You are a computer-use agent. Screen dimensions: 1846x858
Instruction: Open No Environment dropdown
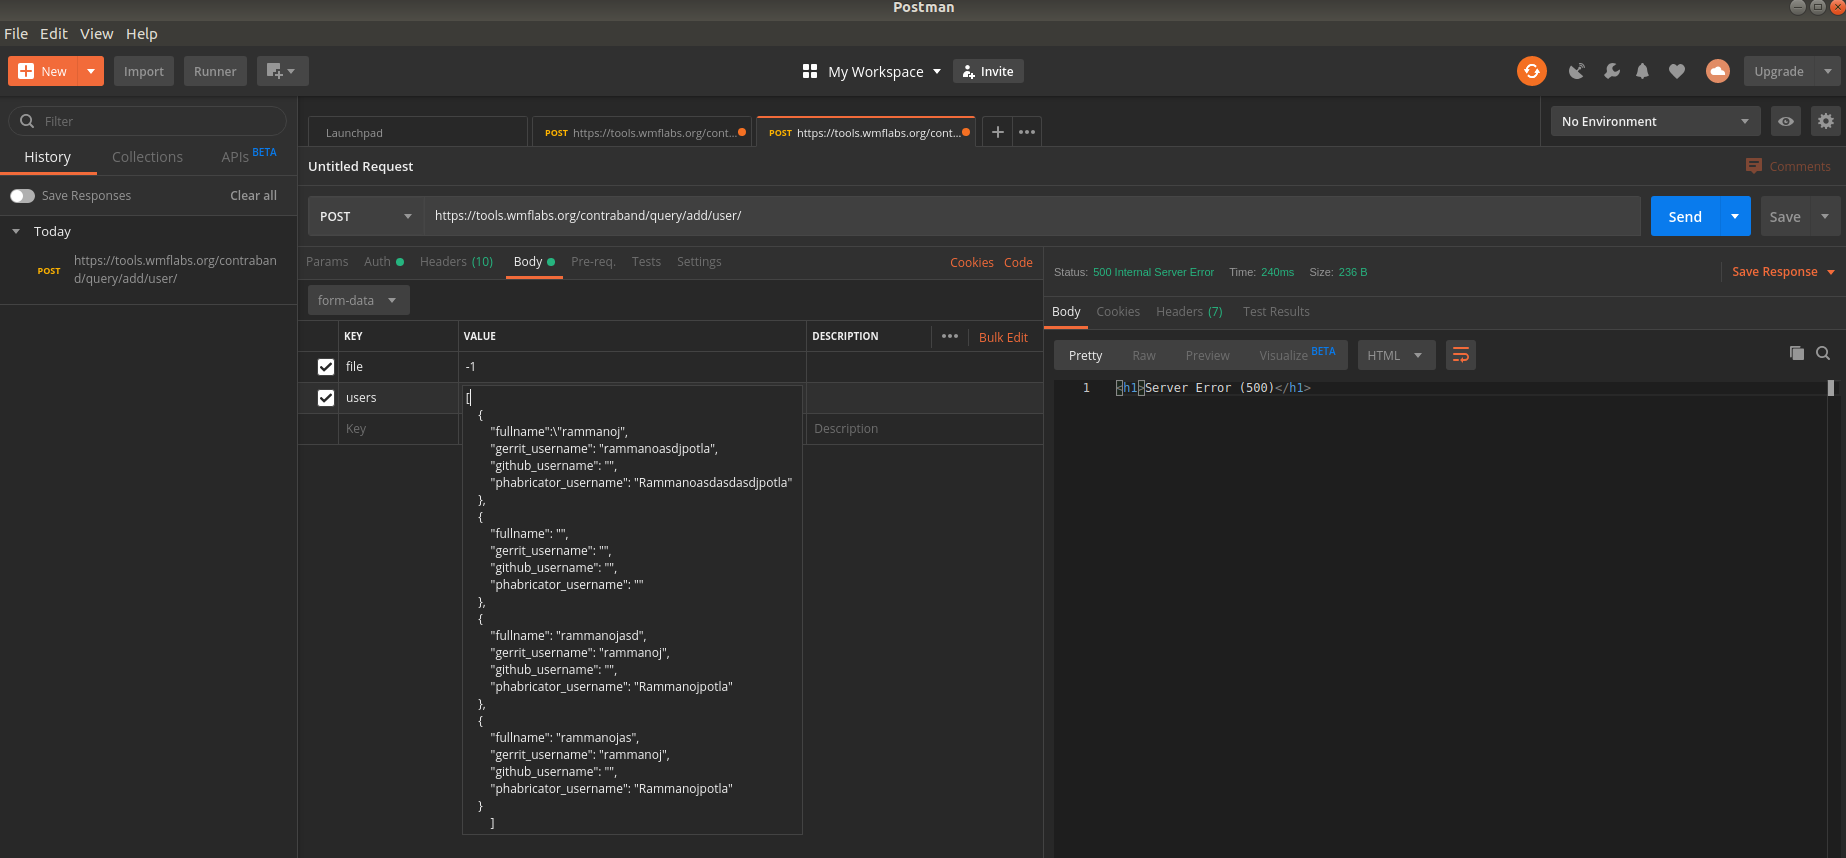point(1655,121)
